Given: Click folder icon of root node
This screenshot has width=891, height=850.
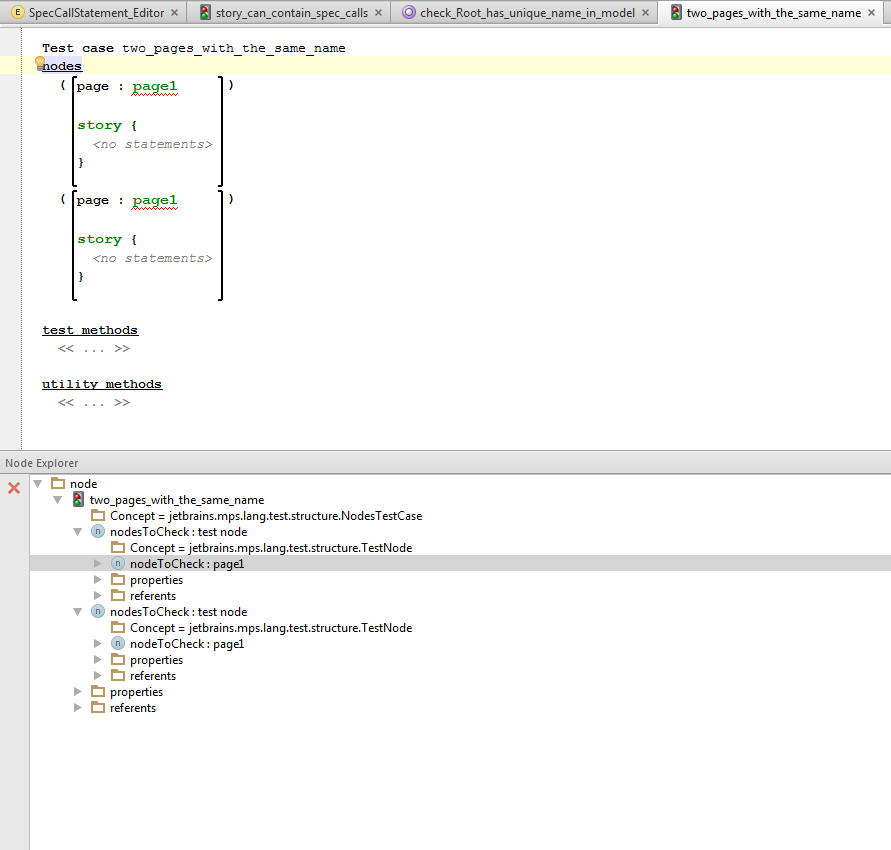Looking at the screenshot, I should pos(58,484).
